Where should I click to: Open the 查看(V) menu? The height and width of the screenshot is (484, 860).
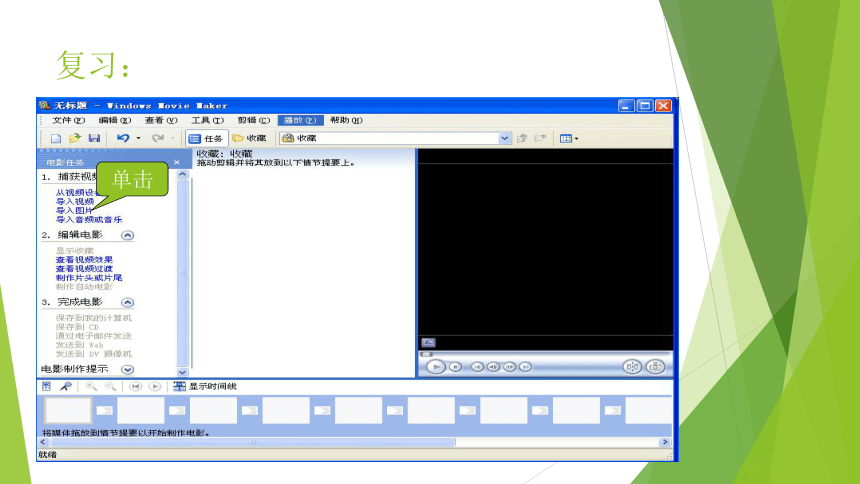point(161,120)
